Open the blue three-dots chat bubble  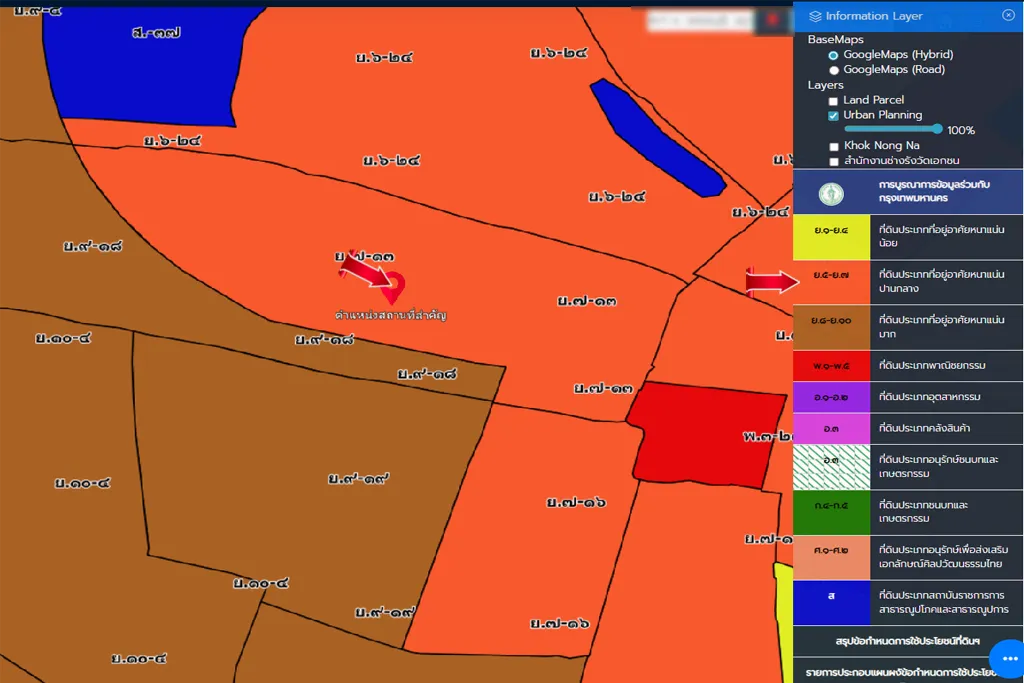click(x=1007, y=658)
